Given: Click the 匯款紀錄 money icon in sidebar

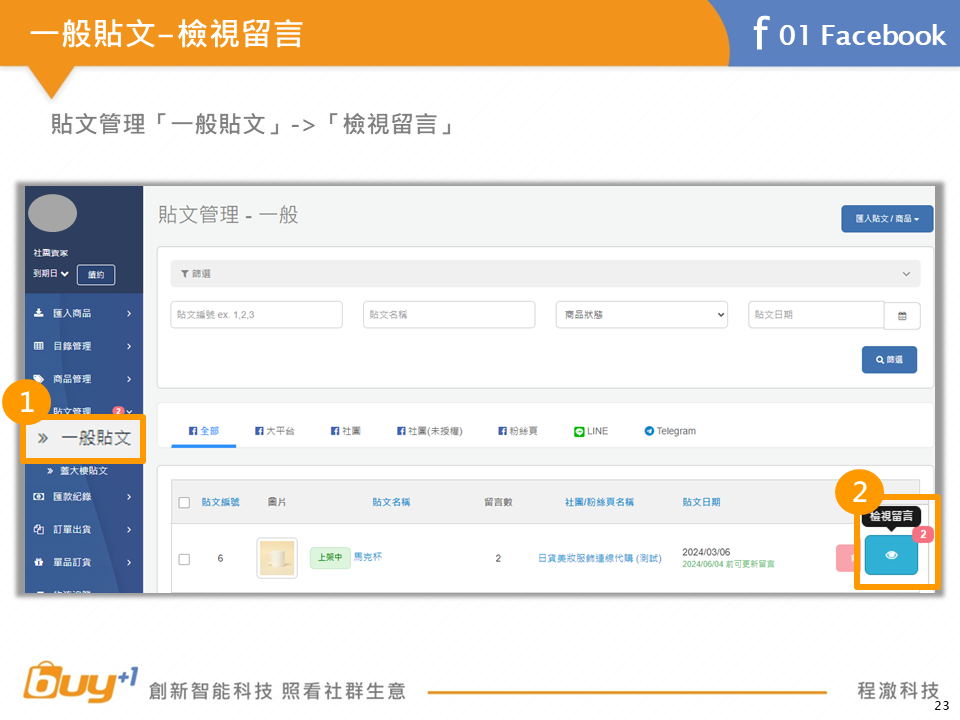Looking at the screenshot, I should coord(39,496).
